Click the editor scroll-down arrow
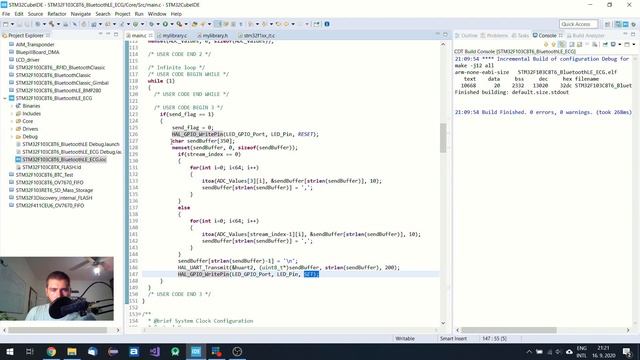This screenshot has width=640, height=360. (x=443, y=323)
